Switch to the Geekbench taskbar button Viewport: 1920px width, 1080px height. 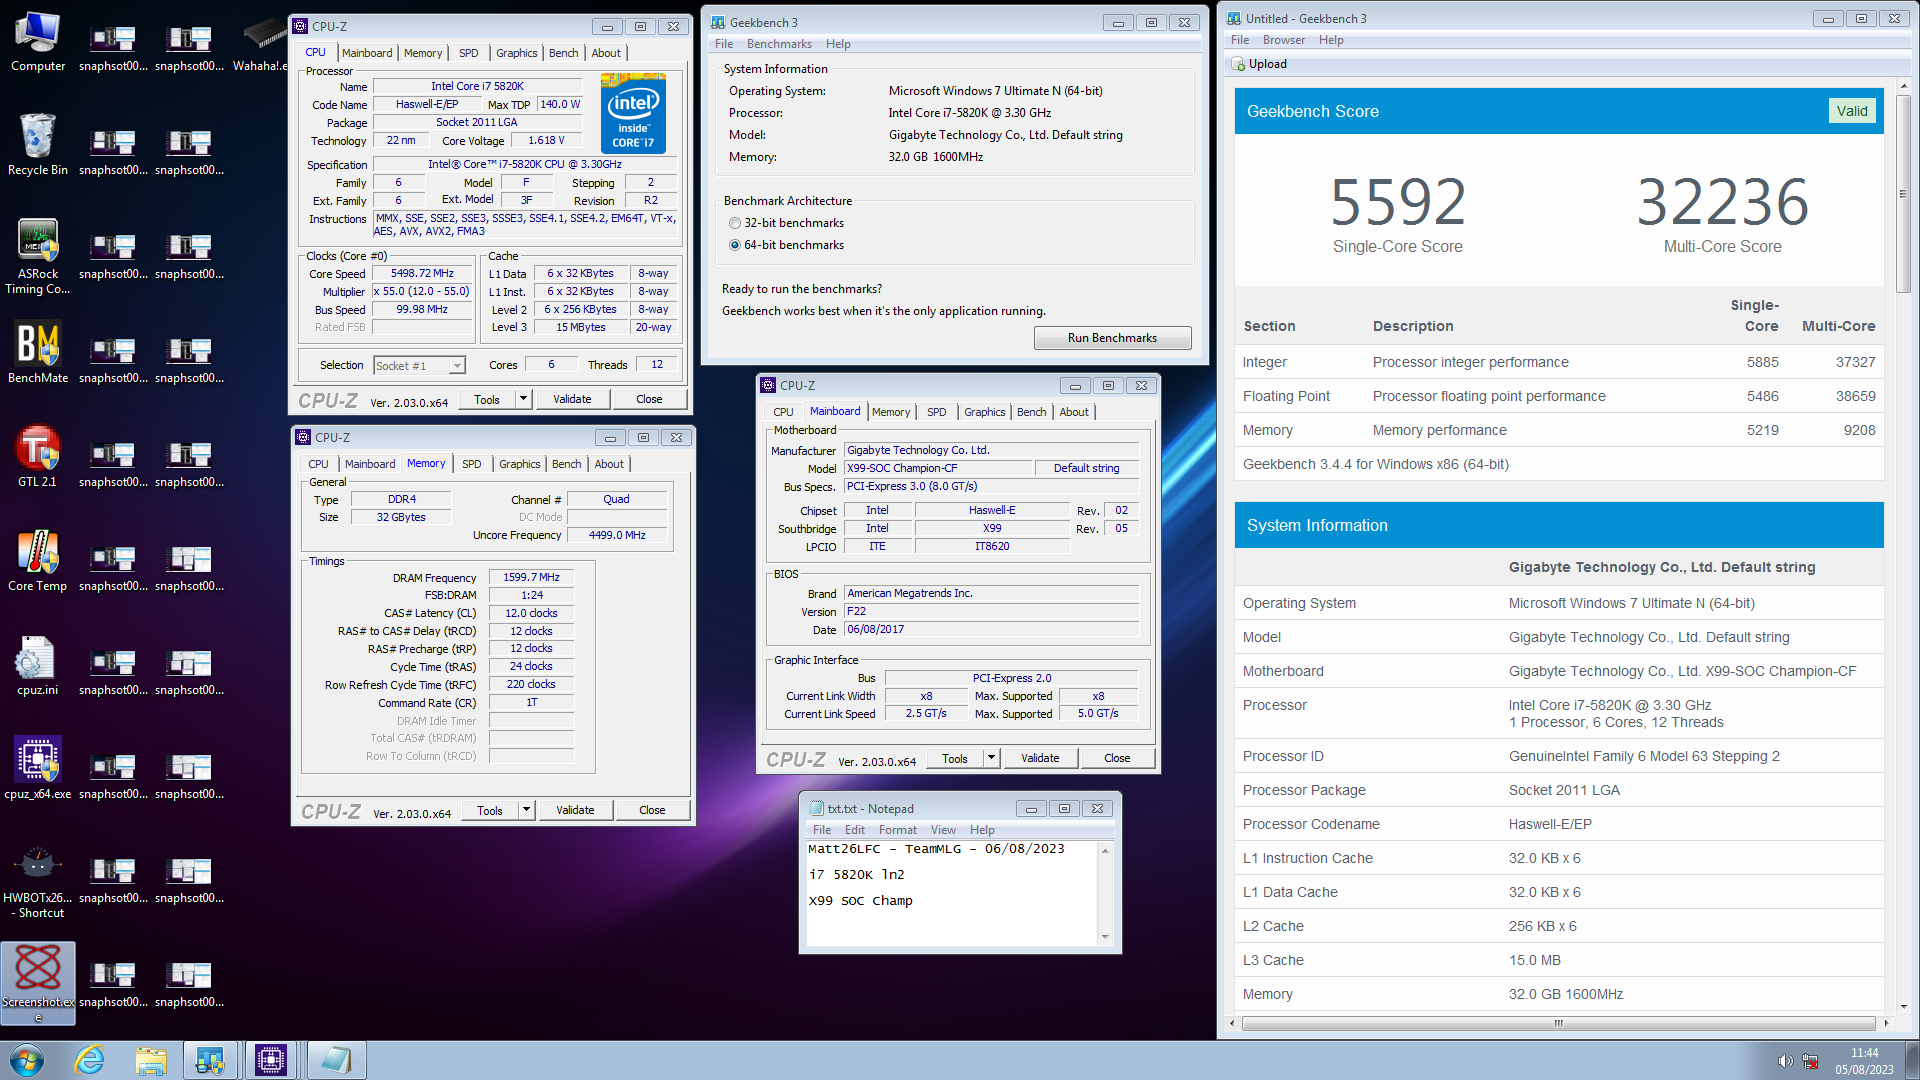tap(210, 1060)
